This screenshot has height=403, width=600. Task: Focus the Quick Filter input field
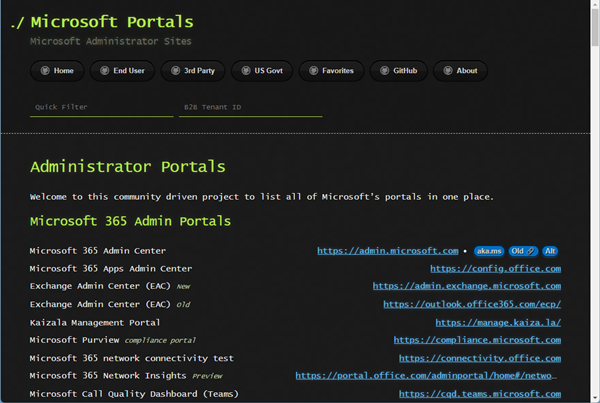[x=101, y=107]
